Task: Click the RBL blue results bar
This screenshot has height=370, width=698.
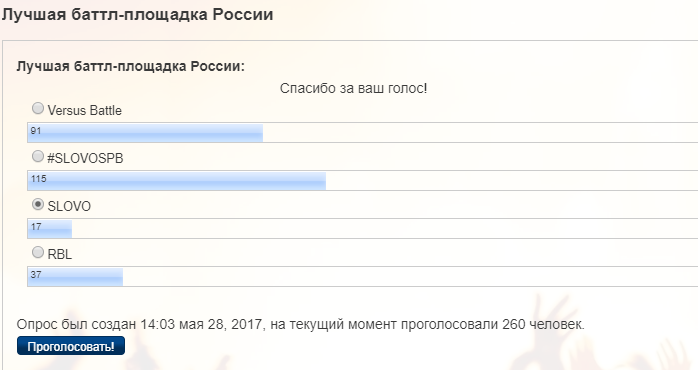Action: coord(75,277)
